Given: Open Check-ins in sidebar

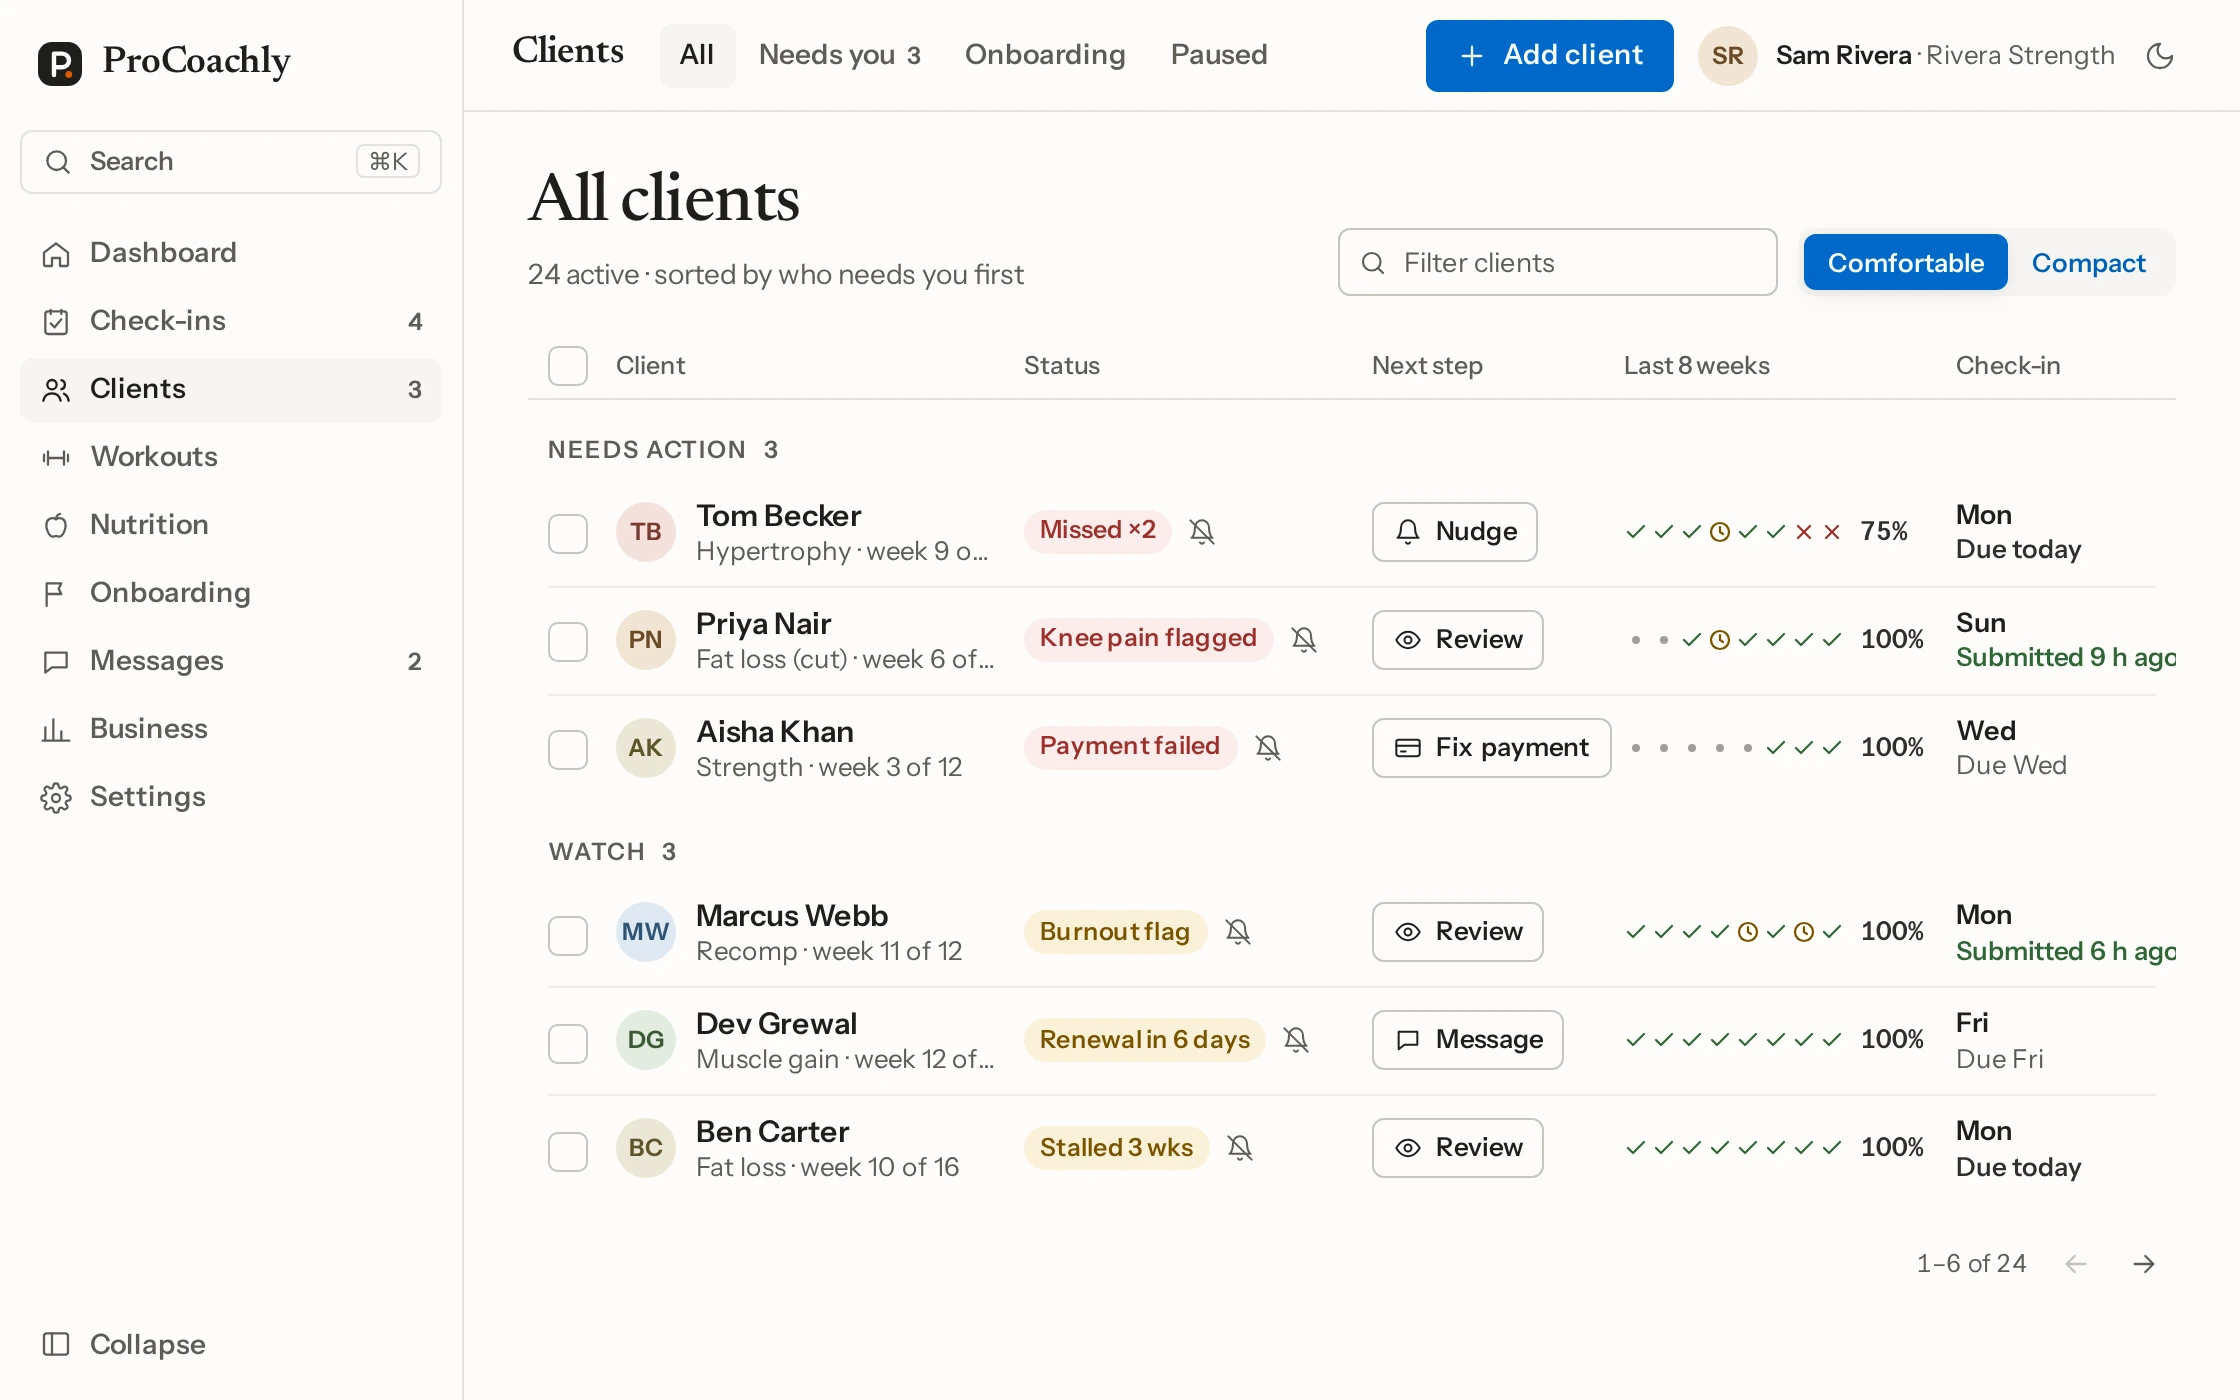Looking at the screenshot, I should (x=231, y=321).
